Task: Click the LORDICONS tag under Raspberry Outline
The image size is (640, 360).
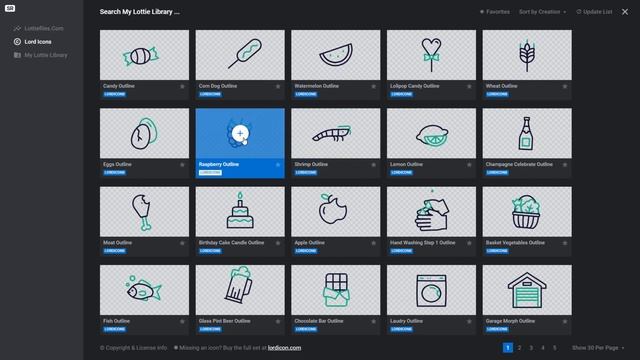Action: tap(210, 173)
